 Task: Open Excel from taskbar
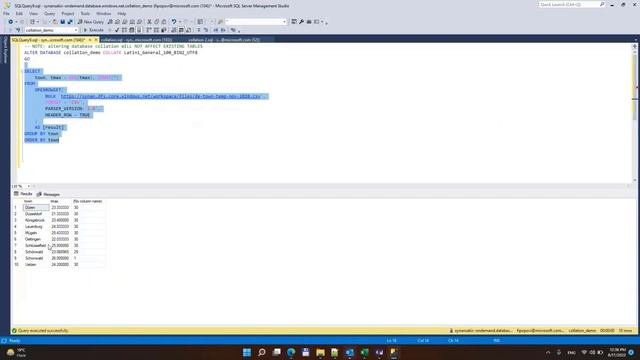click(x=364, y=352)
